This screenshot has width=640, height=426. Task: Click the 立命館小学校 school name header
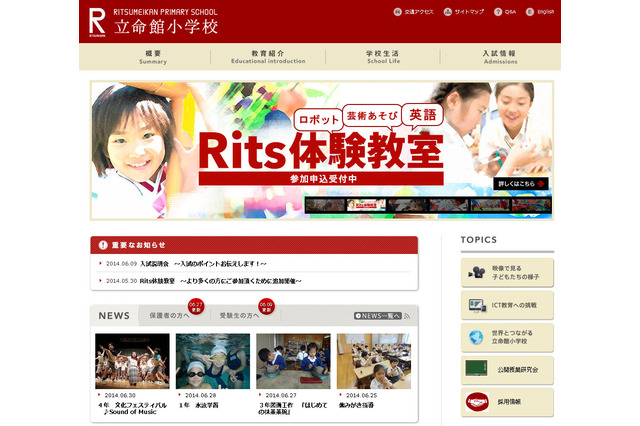click(x=166, y=27)
